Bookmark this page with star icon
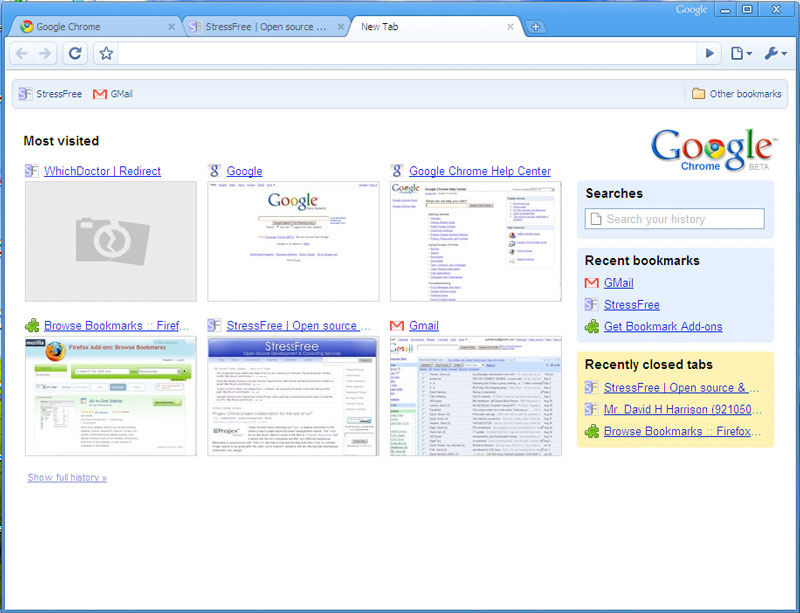 pyautogui.click(x=106, y=53)
